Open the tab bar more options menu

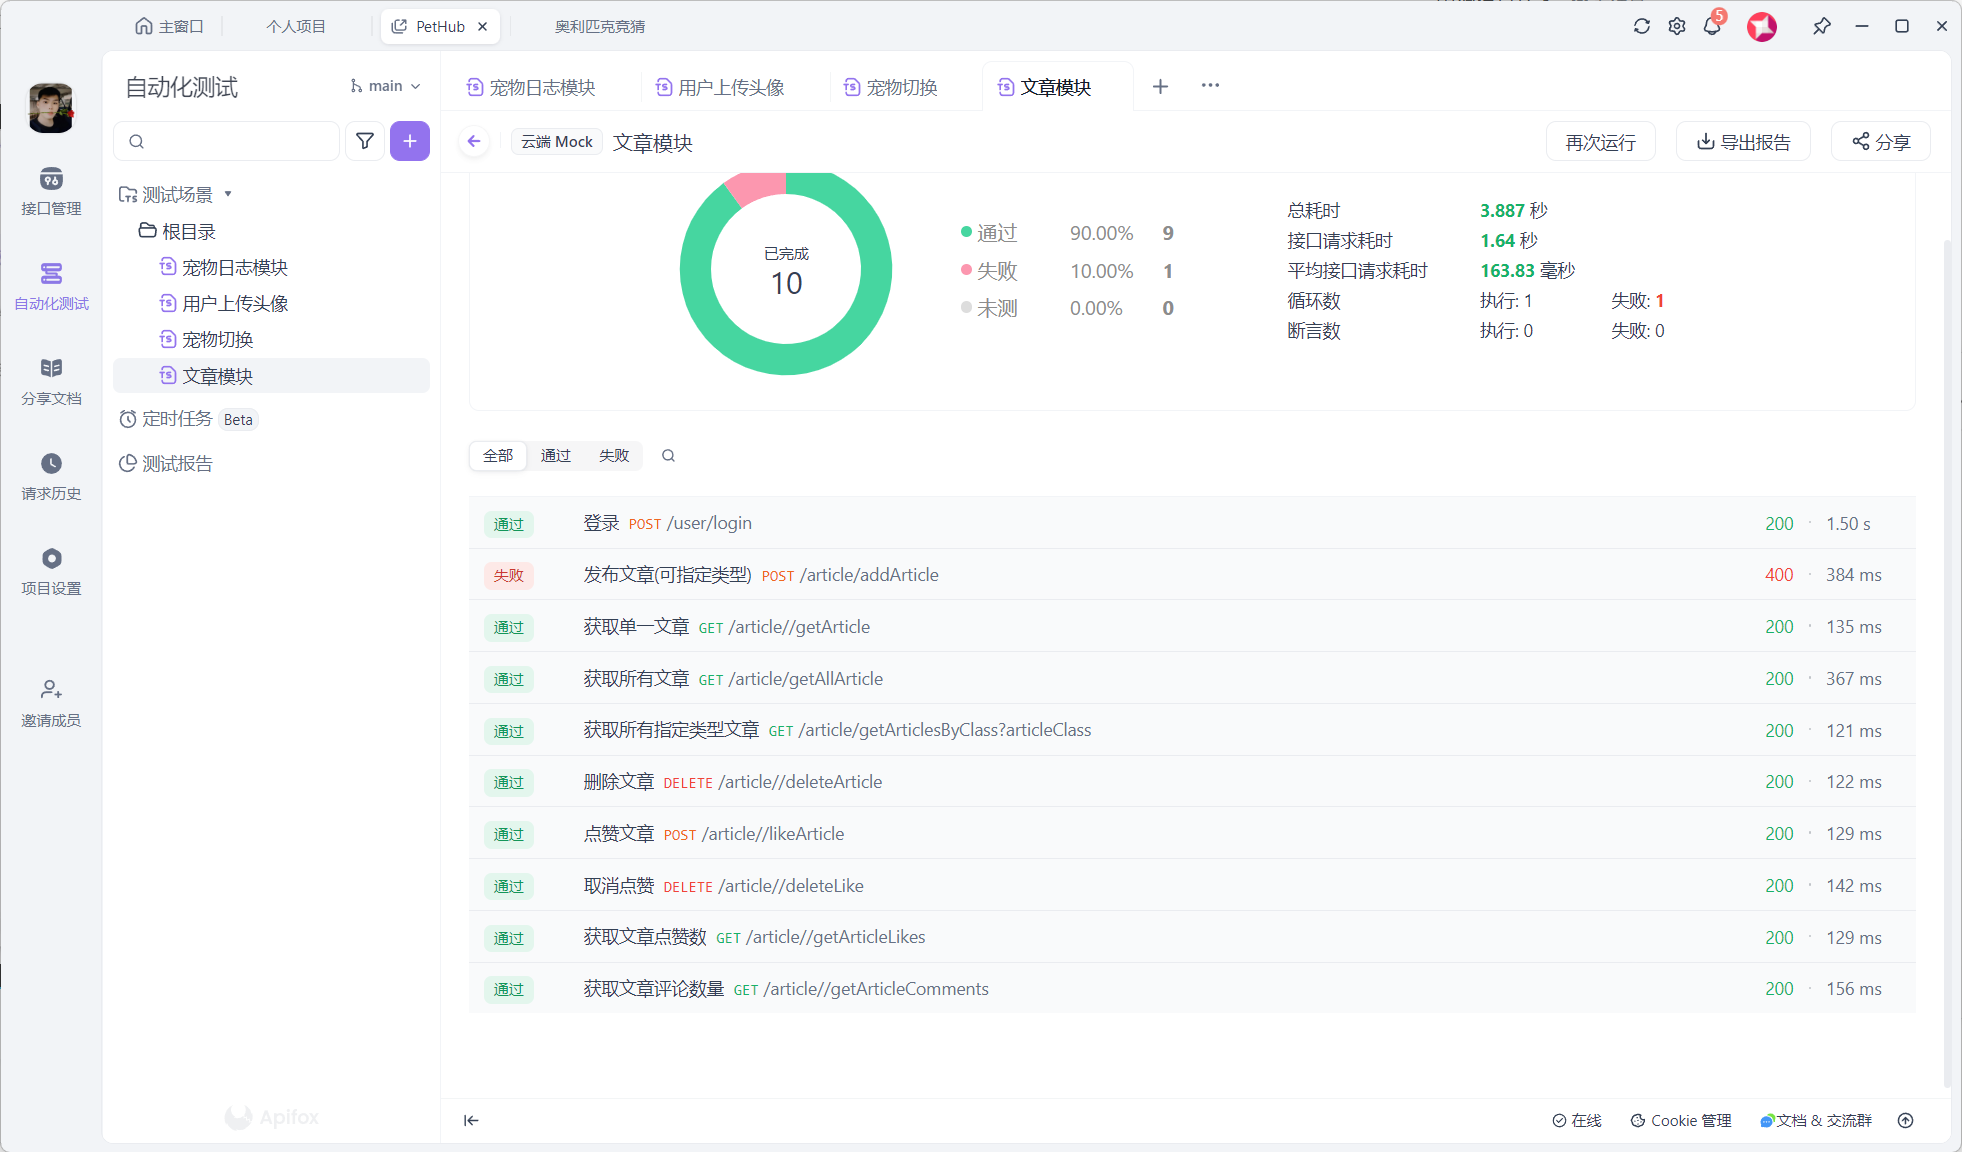[1210, 86]
